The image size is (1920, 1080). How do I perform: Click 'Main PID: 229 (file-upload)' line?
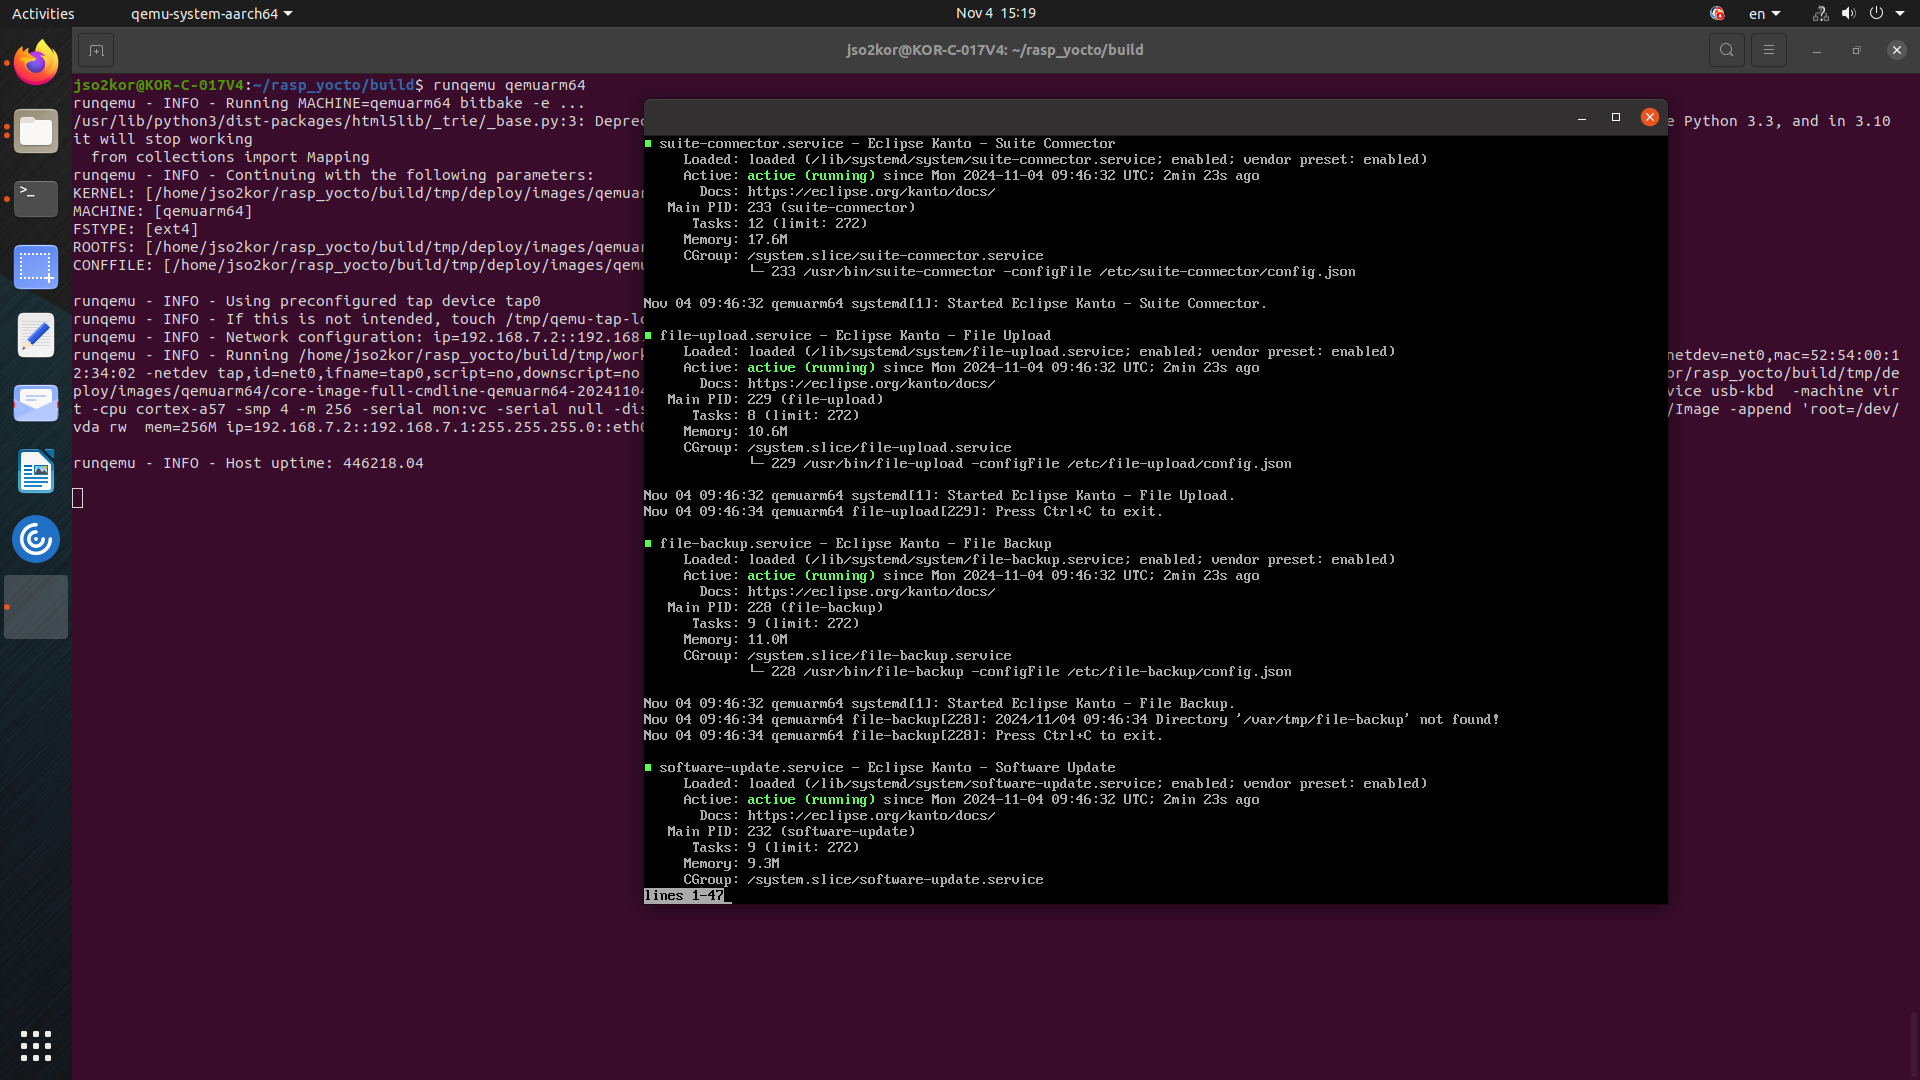(775, 400)
